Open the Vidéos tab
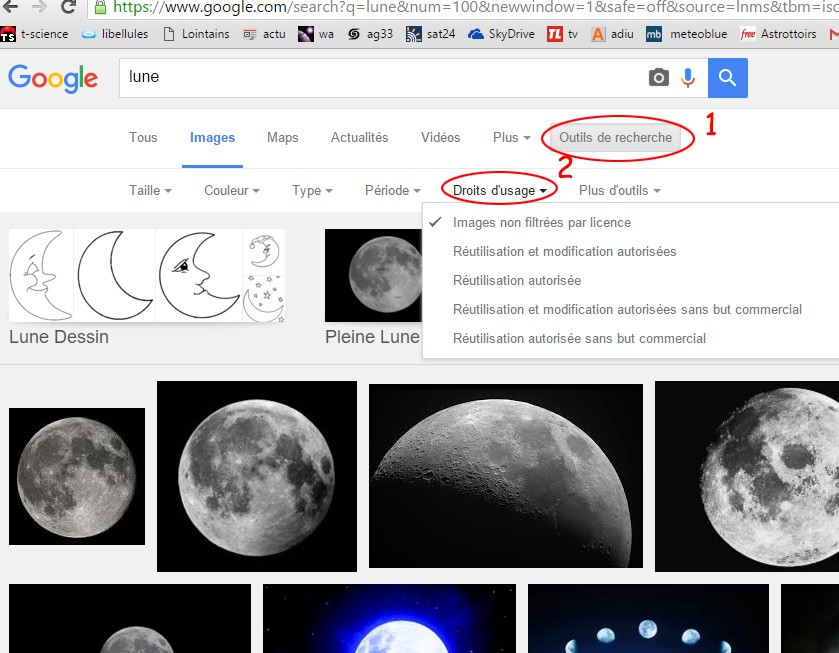This screenshot has height=653, width=839. click(440, 138)
